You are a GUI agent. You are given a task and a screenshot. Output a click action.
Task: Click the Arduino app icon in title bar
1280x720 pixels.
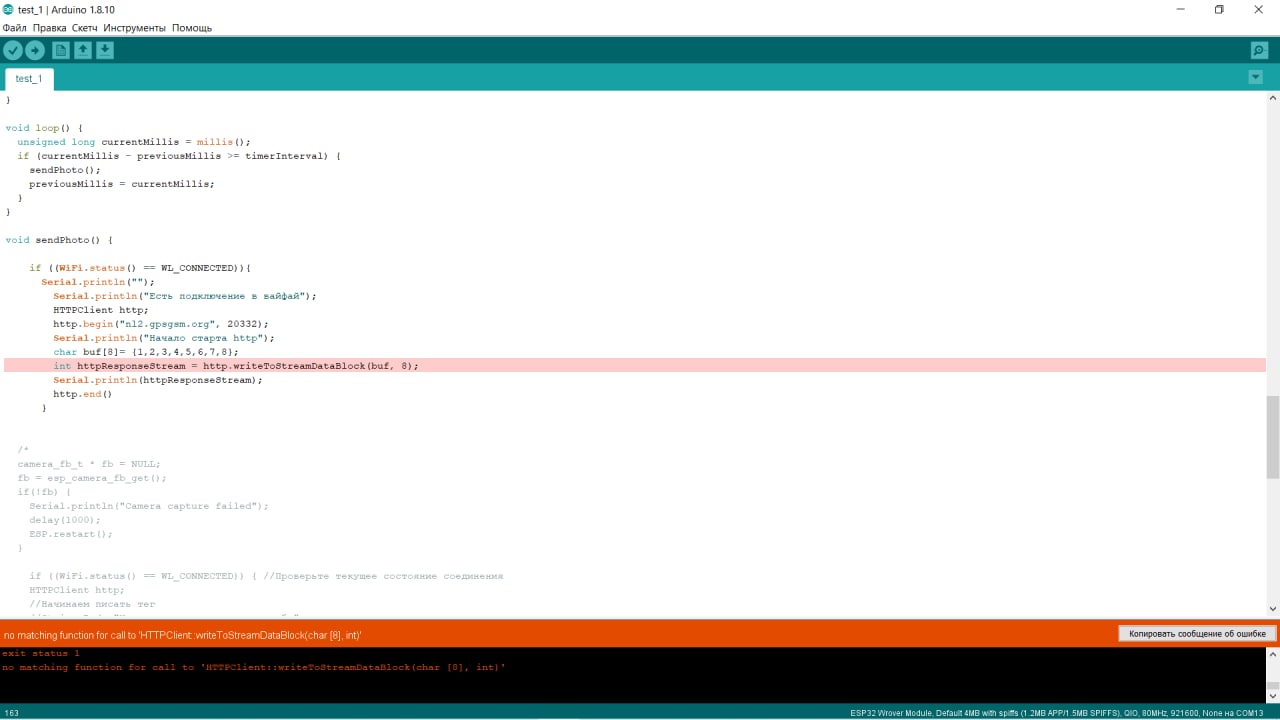pos(8,9)
